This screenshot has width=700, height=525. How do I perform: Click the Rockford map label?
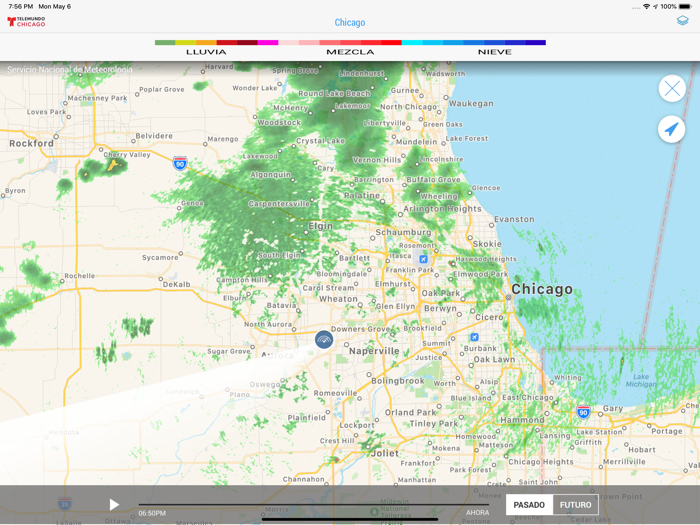pyautogui.click(x=31, y=143)
